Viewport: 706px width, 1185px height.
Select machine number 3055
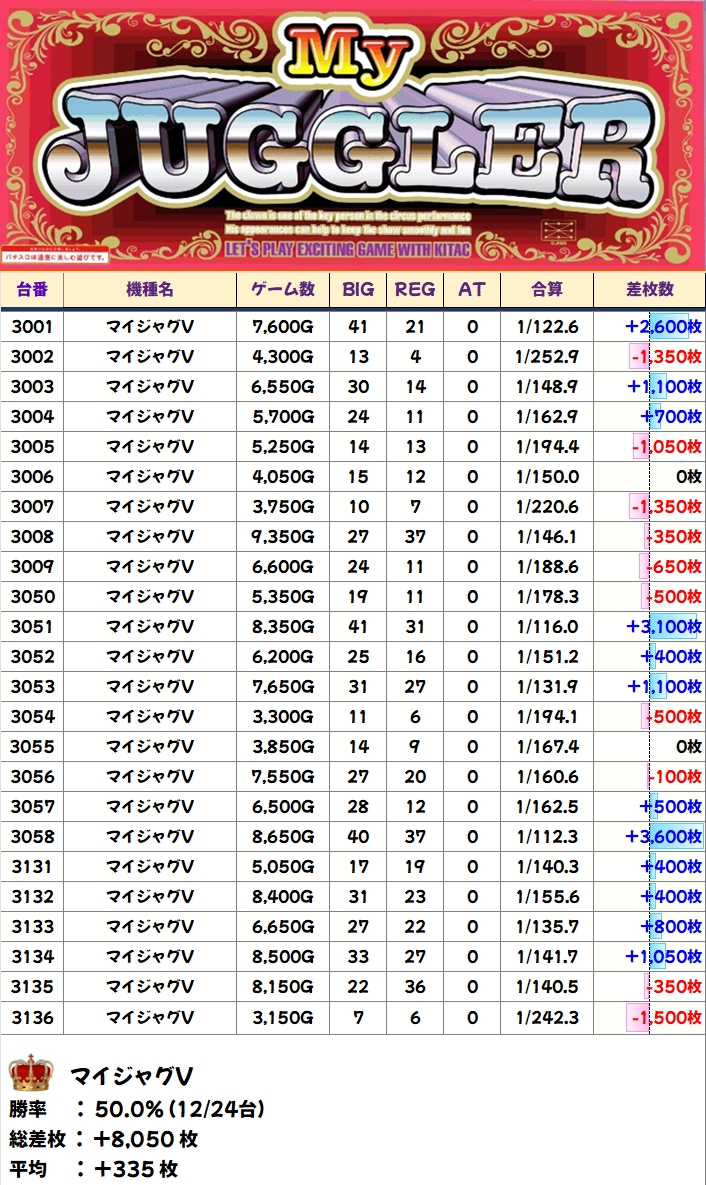click(32, 747)
